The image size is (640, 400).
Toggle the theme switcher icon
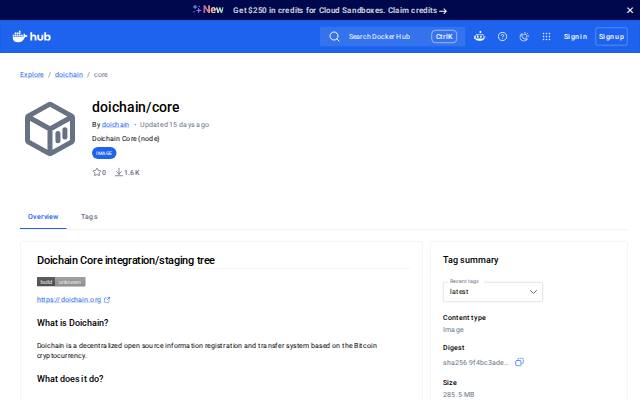[524, 37]
